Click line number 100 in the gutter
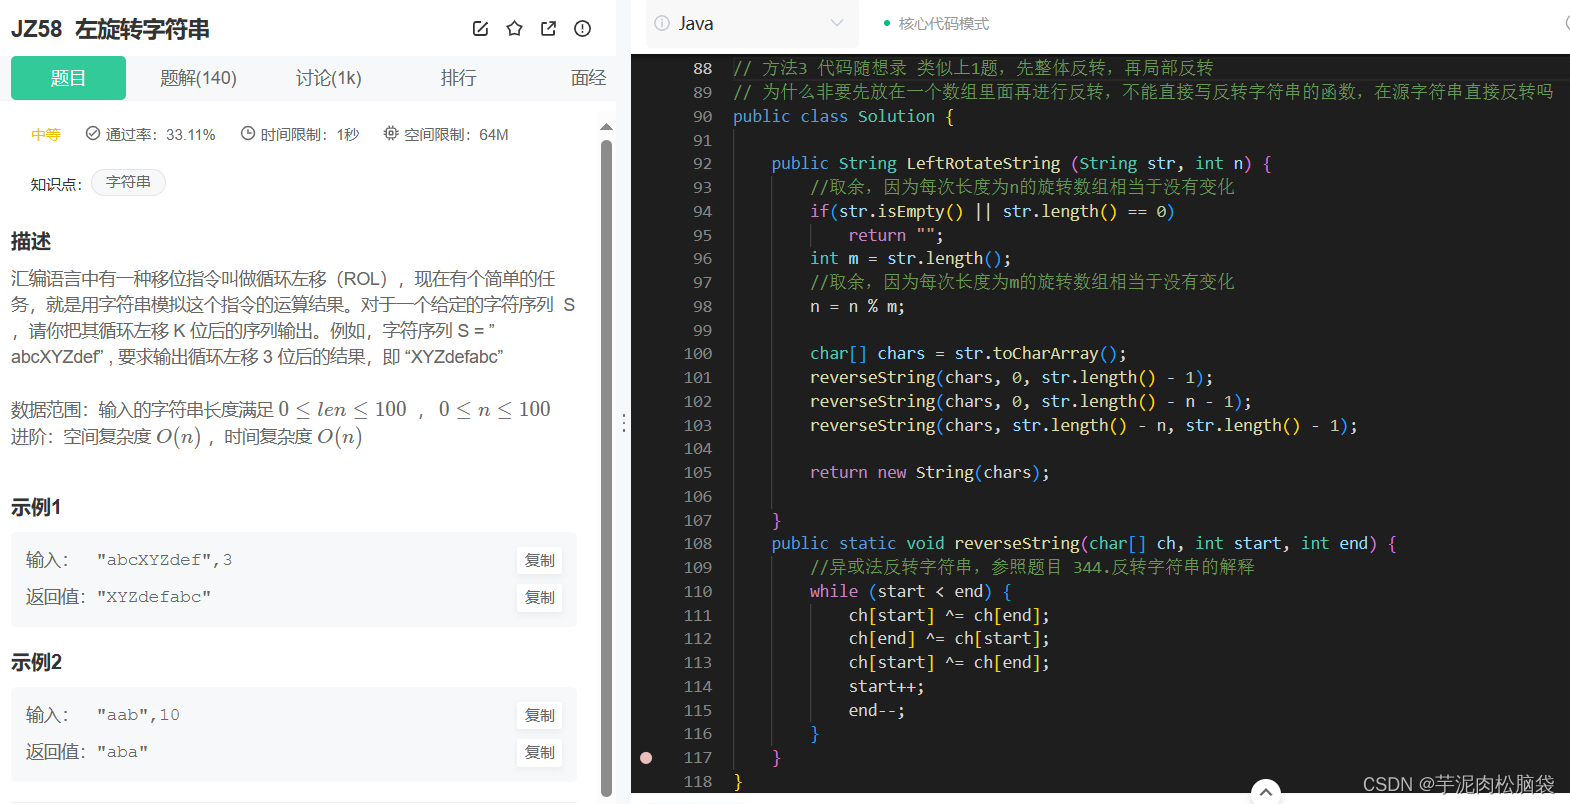The width and height of the screenshot is (1570, 804). point(698,353)
